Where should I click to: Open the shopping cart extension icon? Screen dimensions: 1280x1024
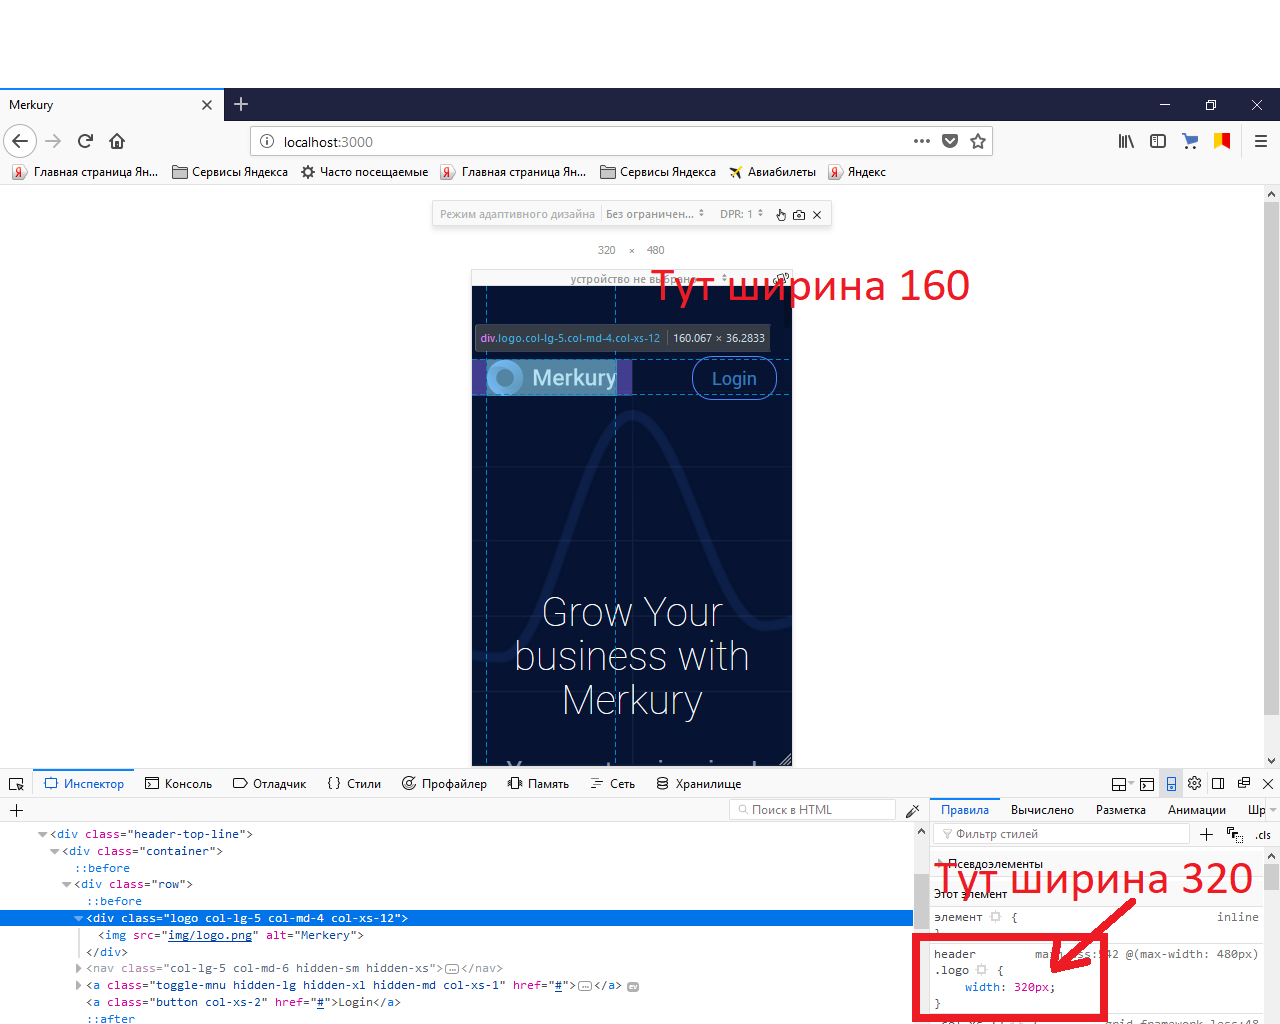(1190, 141)
